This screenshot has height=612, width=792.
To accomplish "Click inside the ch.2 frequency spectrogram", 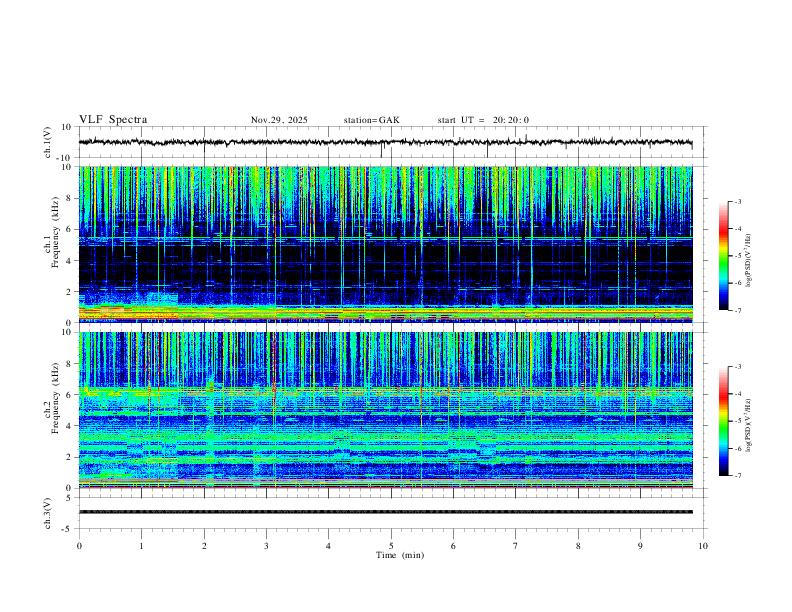I will 385,410.
